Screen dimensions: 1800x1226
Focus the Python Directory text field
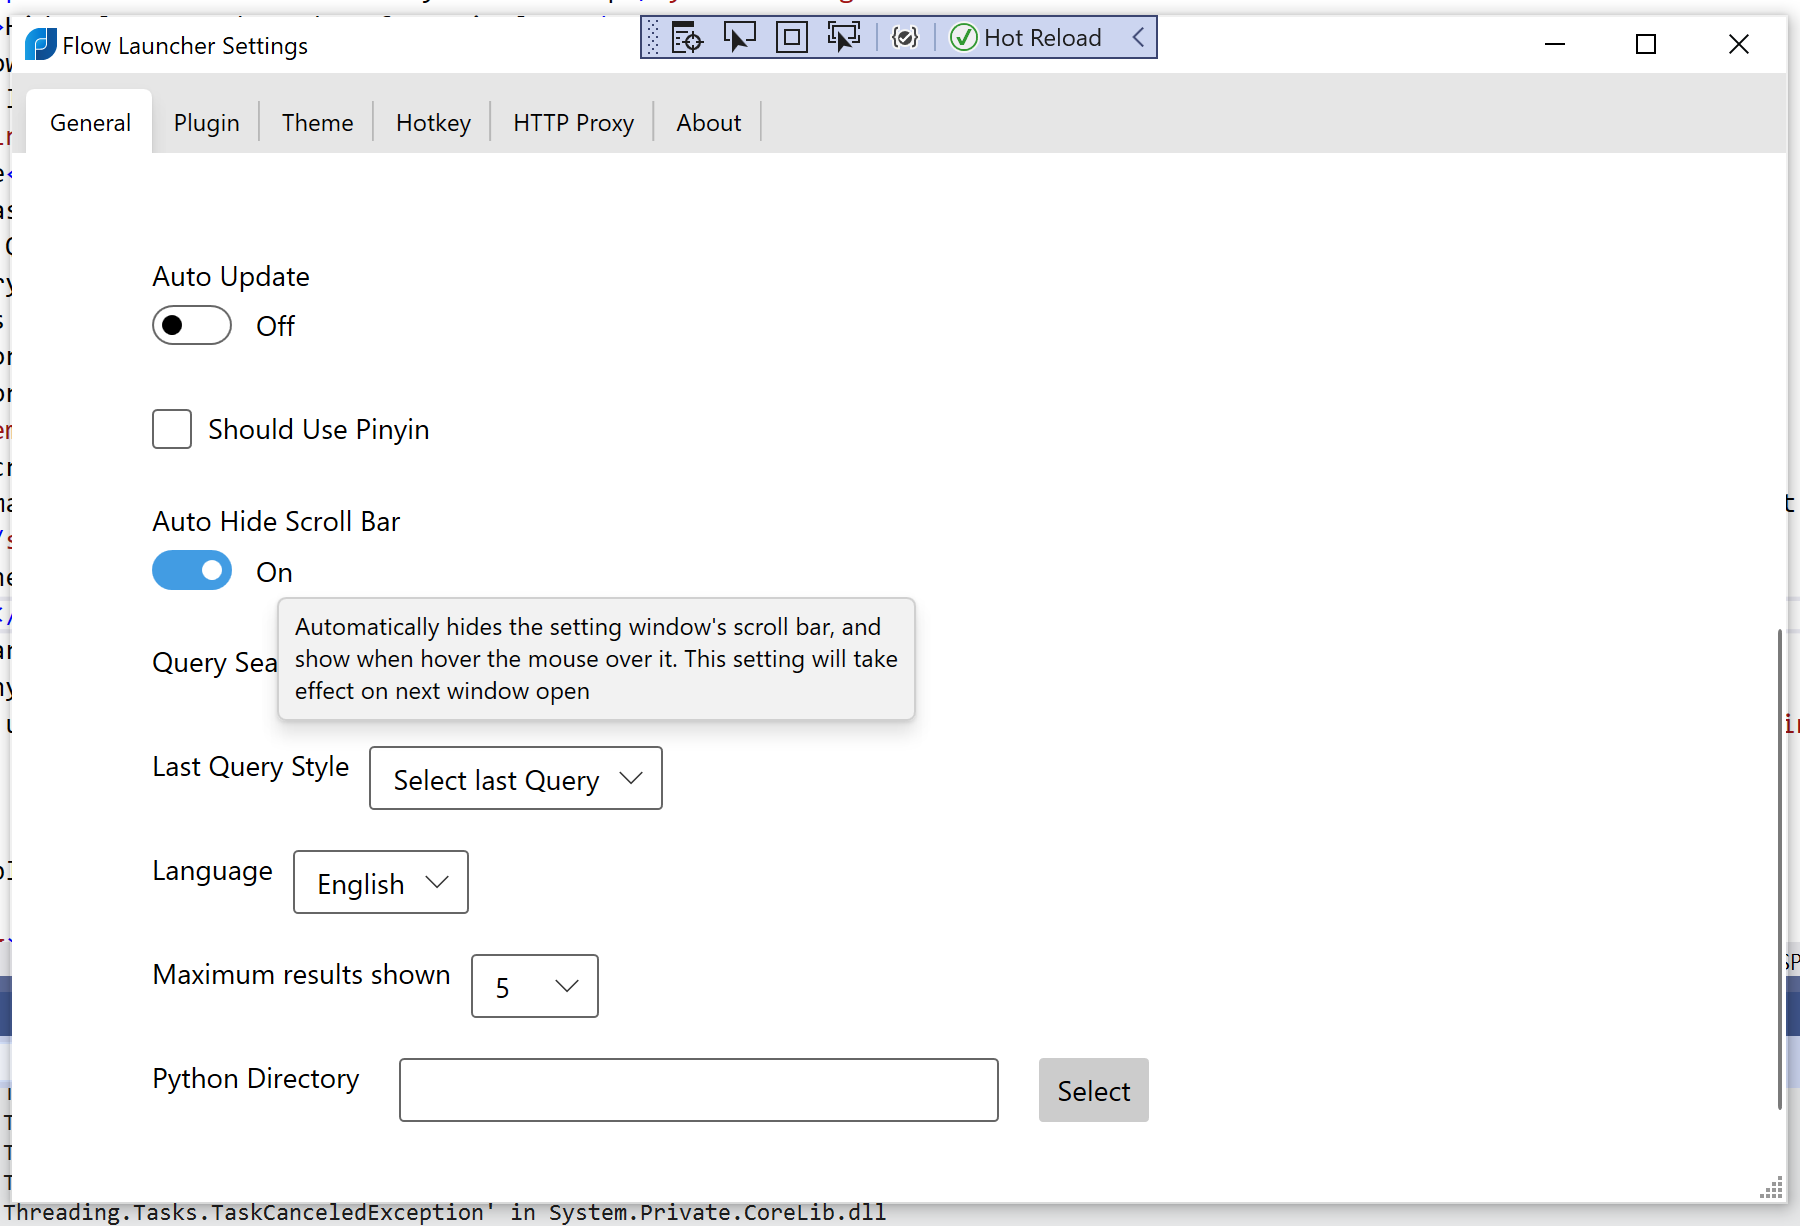click(699, 1090)
